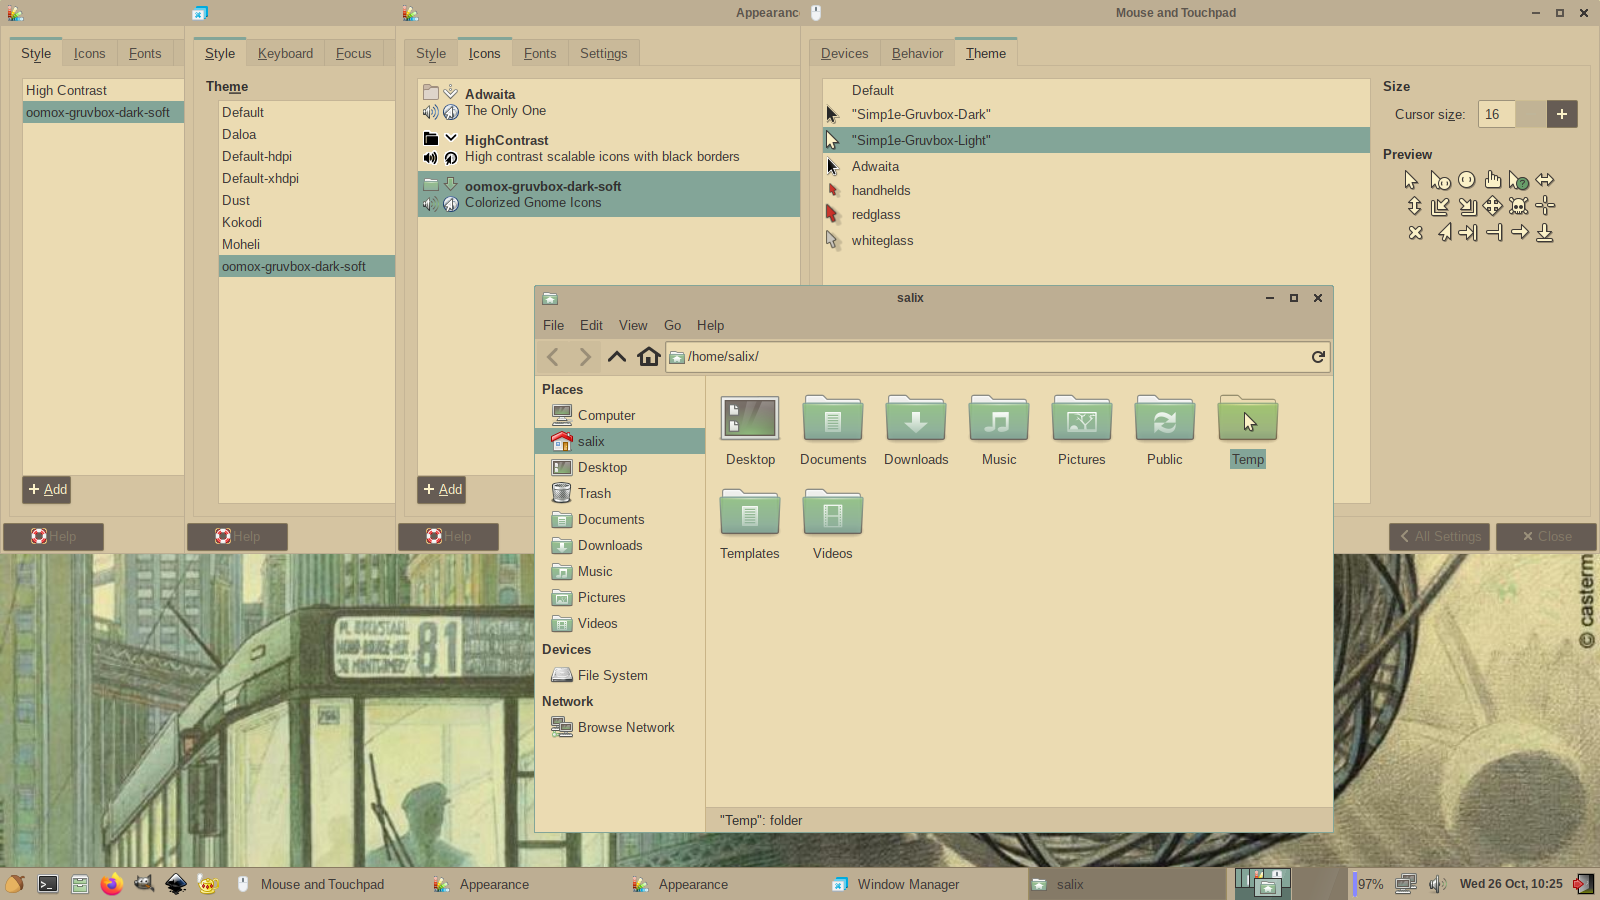
Task: Open the applications menu acorn icon
Action: pos(15,884)
